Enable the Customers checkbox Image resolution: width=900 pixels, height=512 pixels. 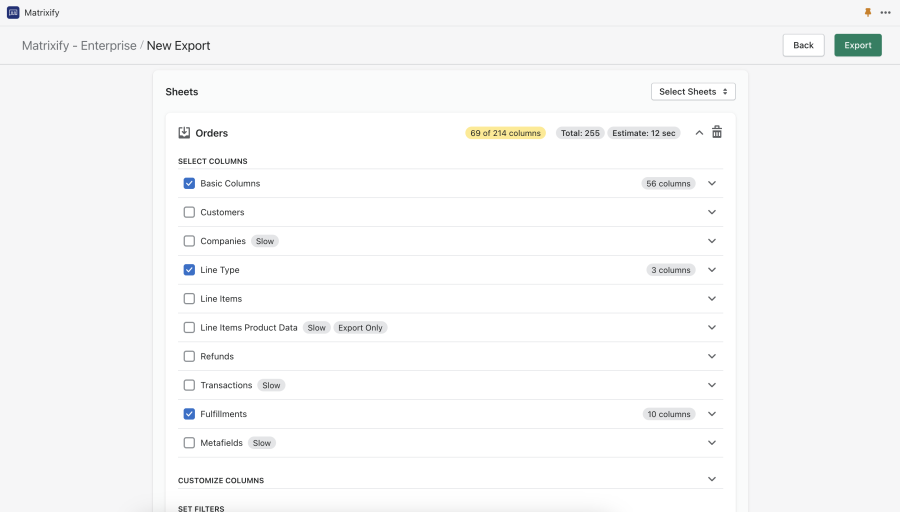(189, 212)
